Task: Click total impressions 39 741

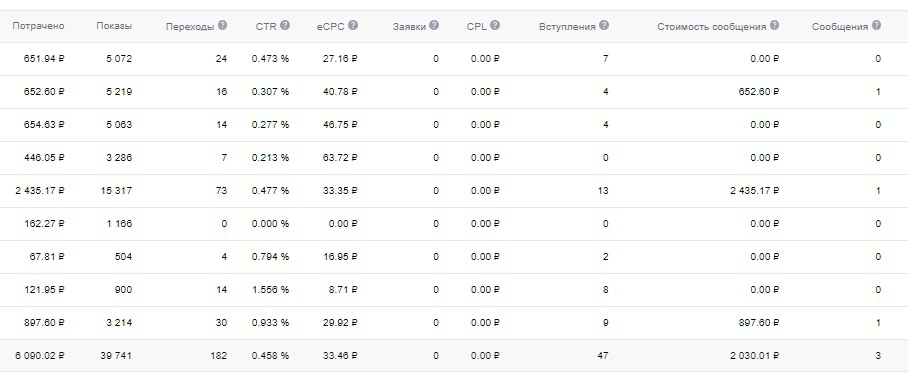Action: 116,355
